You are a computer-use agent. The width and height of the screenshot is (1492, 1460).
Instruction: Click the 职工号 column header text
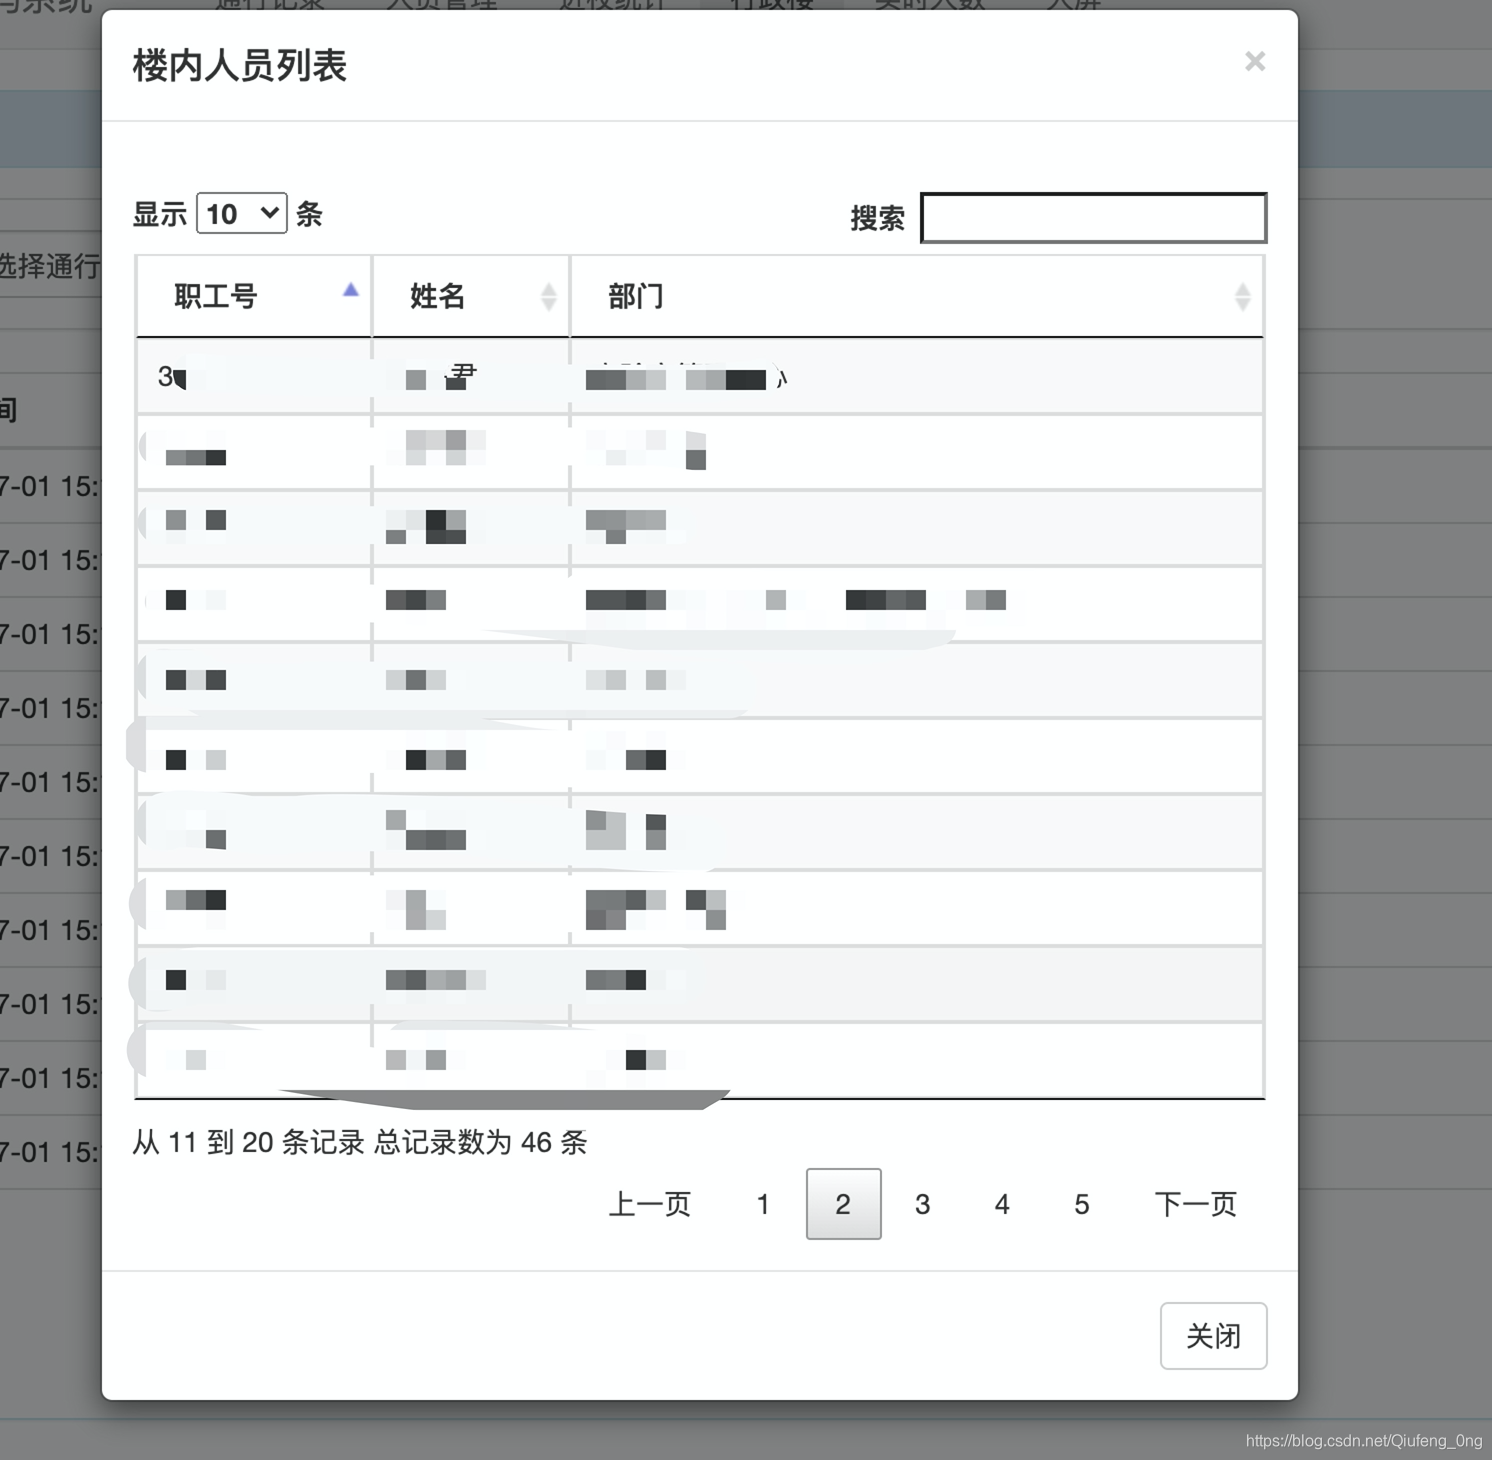[x=216, y=296]
